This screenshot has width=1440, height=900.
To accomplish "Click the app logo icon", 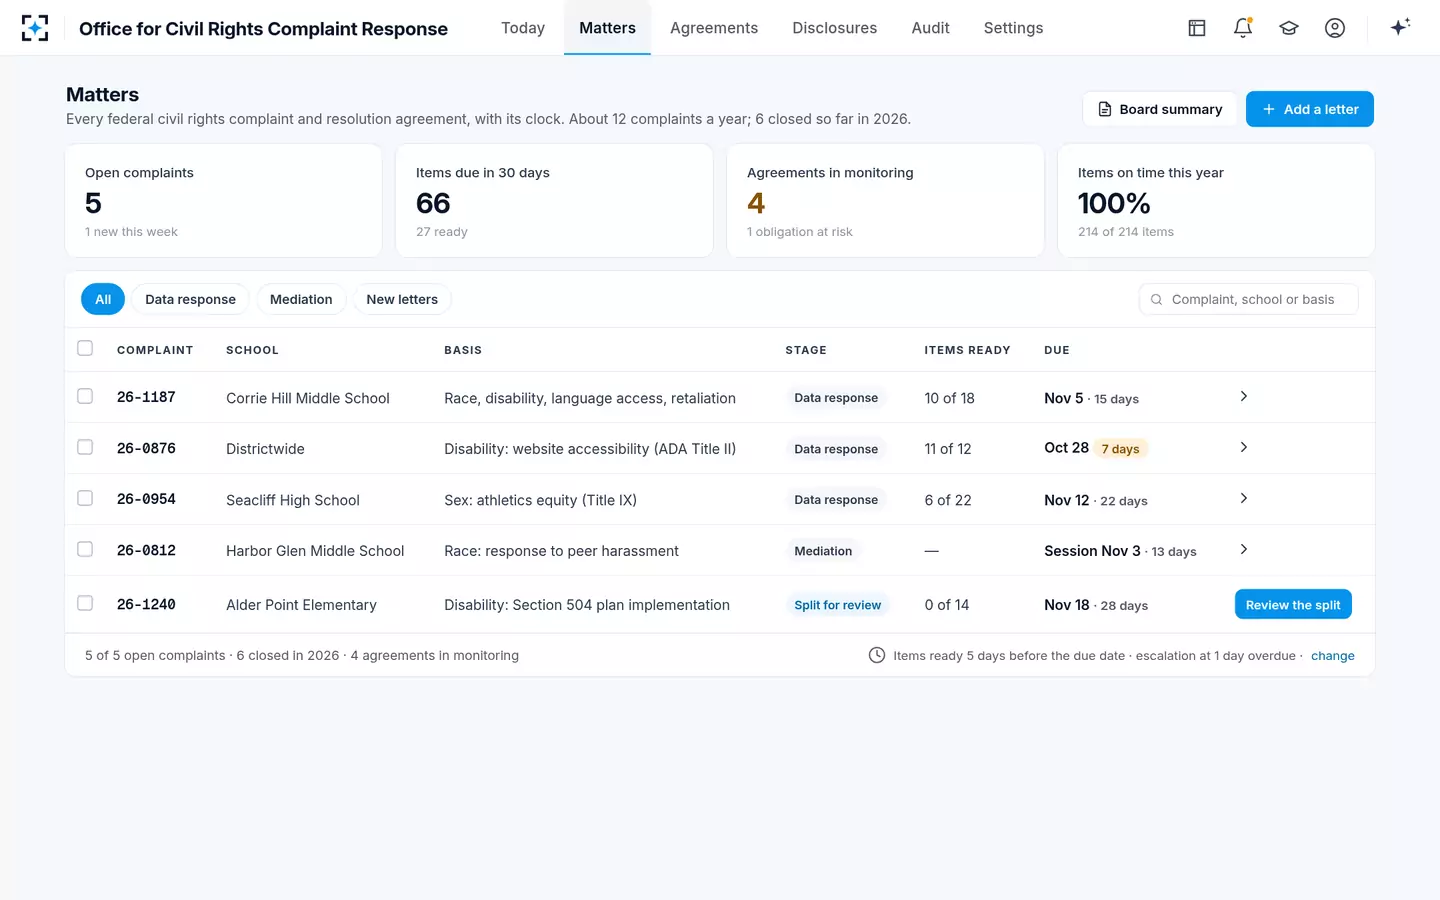I will click(x=35, y=28).
